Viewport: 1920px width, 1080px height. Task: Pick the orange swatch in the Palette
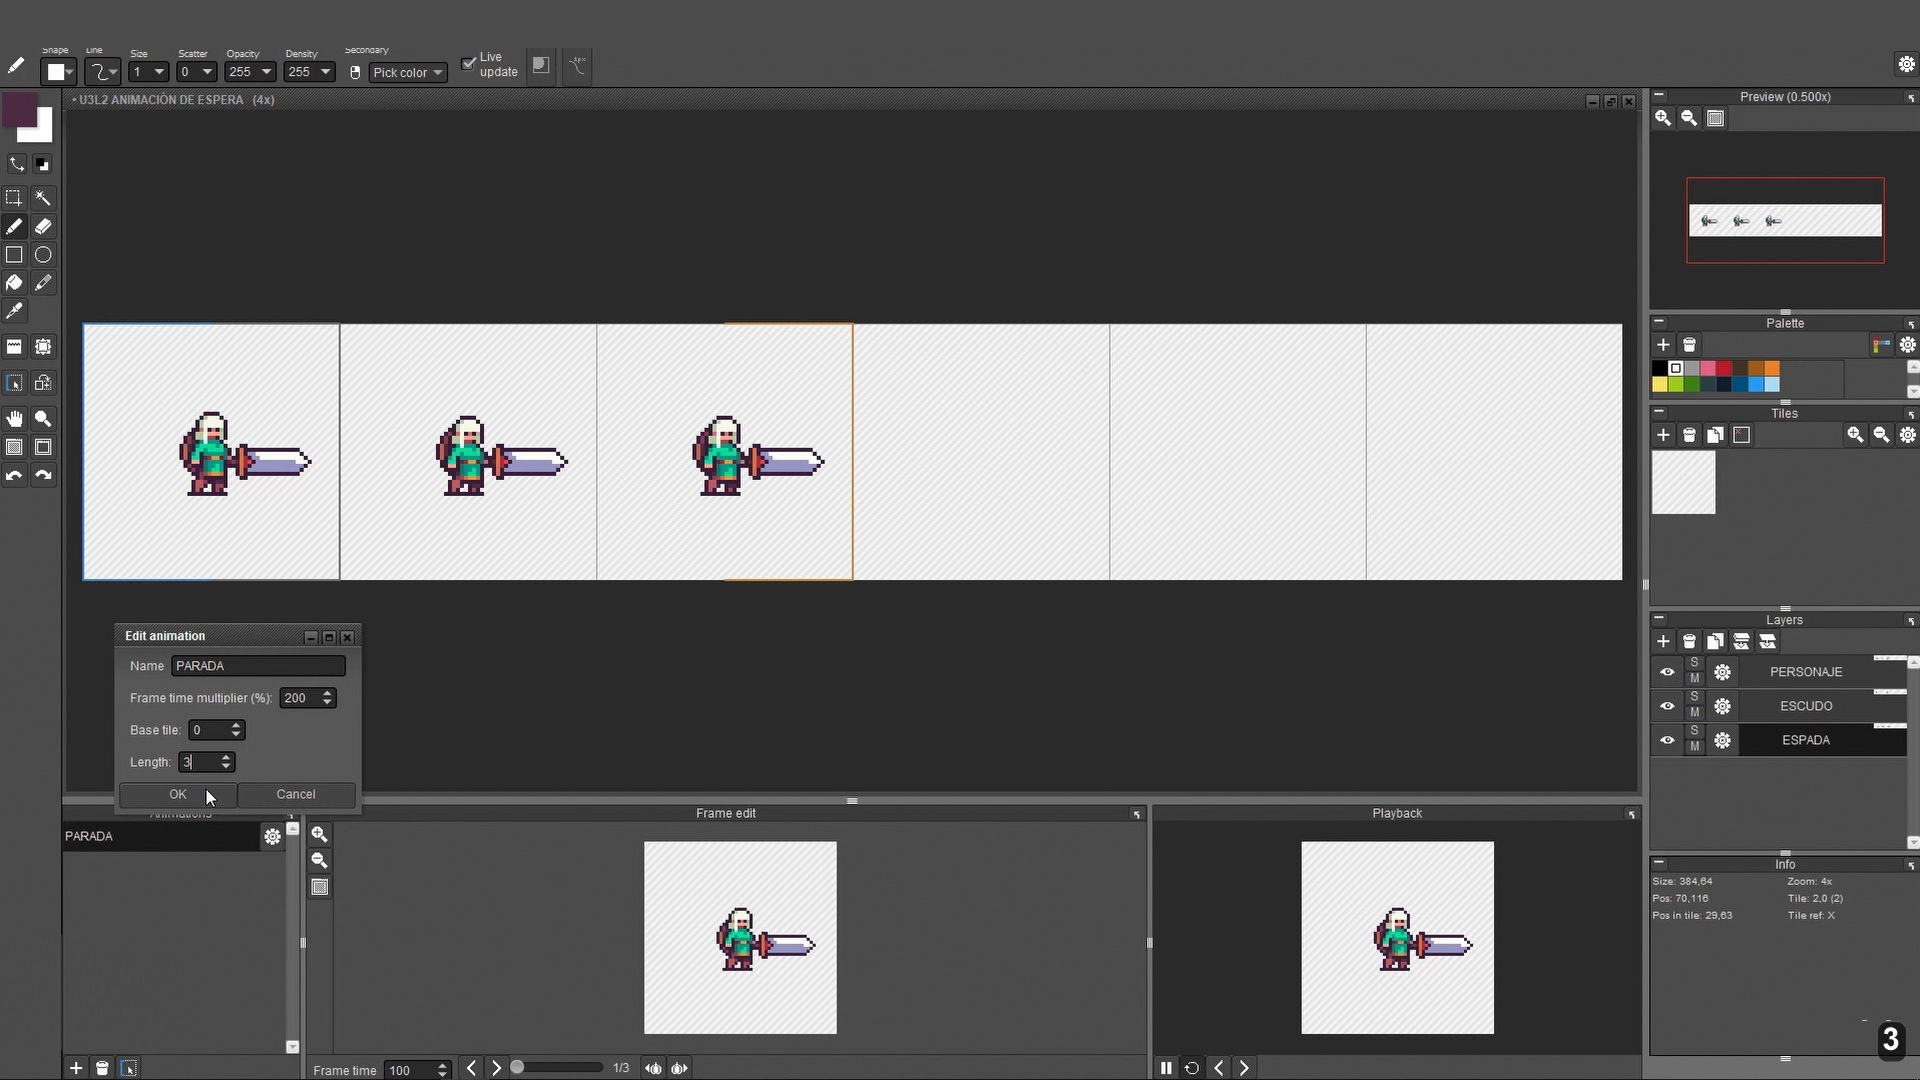pos(1771,368)
